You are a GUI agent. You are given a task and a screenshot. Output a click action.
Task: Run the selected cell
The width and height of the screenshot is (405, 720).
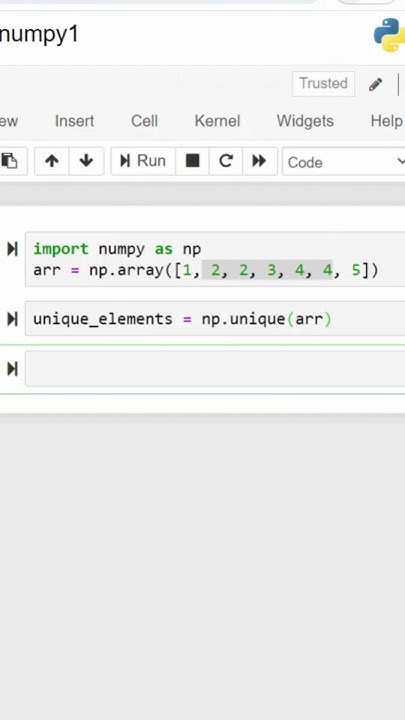143,161
